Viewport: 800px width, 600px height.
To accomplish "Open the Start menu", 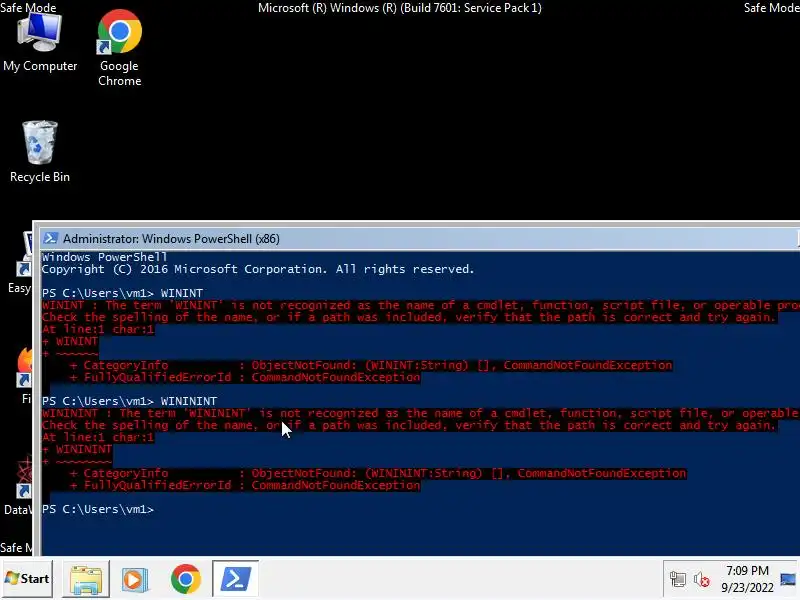I will click(x=27, y=579).
